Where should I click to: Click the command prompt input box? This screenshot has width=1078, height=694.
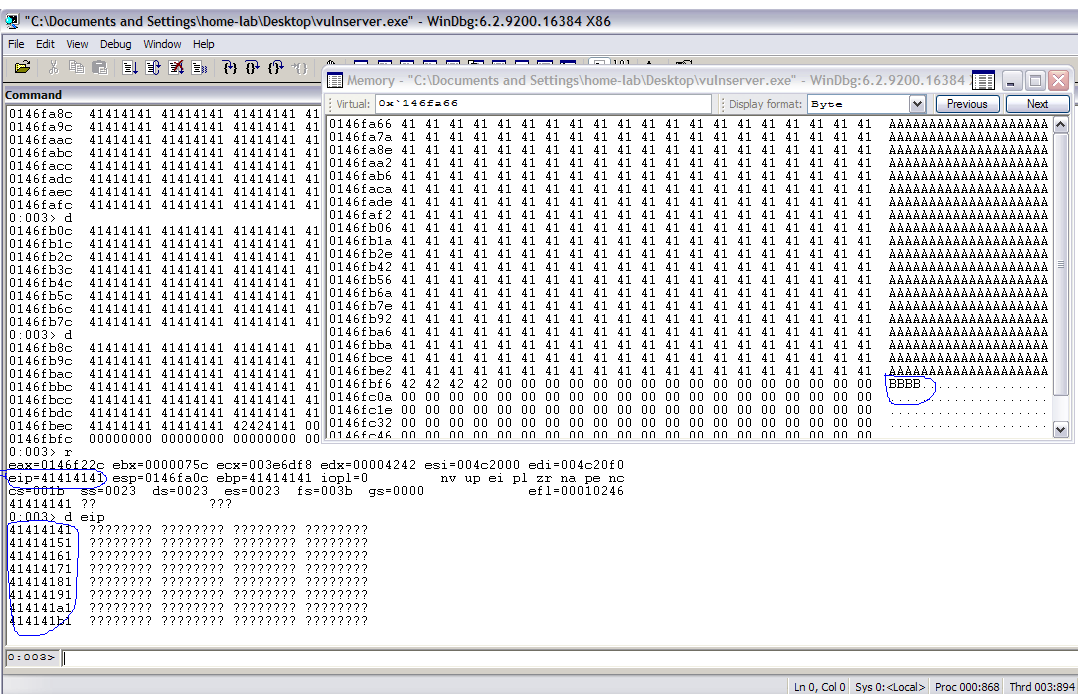(560, 657)
